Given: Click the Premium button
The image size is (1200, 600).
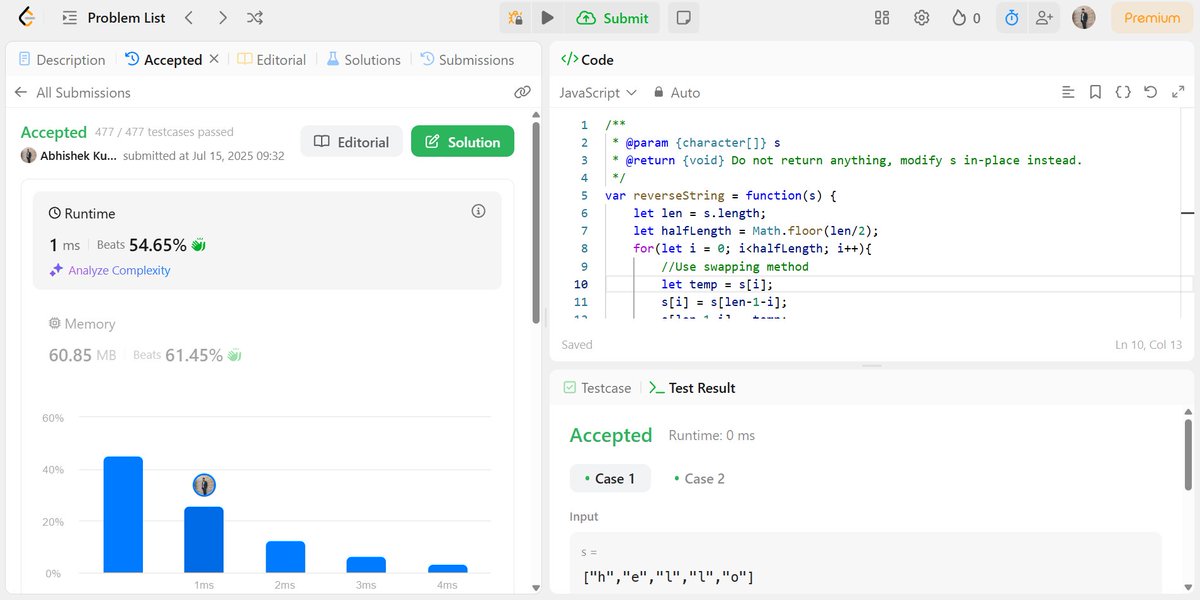Looking at the screenshot, I should pos(1152,18).
